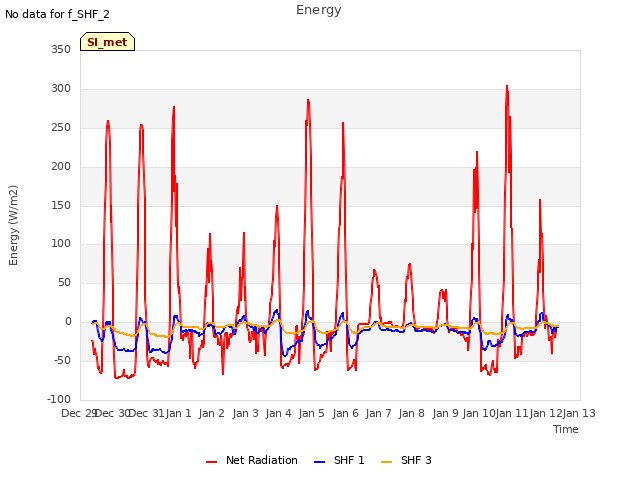Viewport: 640px width, 480px height.
Task: Click the Jan 11 x-axis date label
Action: (x=512, y=413)
